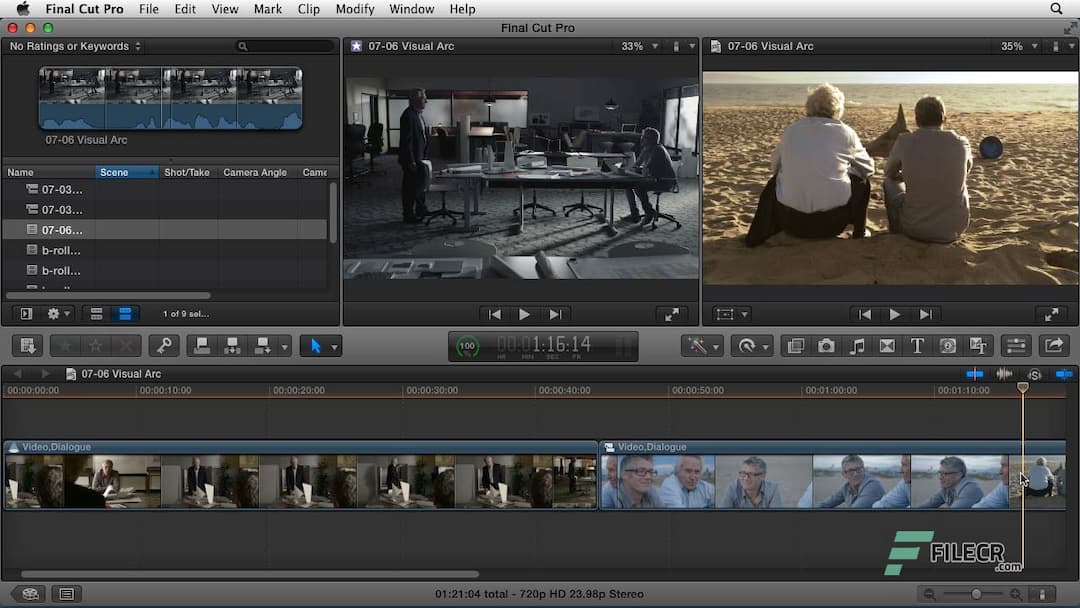Select the Transitions browser icon

887,345
